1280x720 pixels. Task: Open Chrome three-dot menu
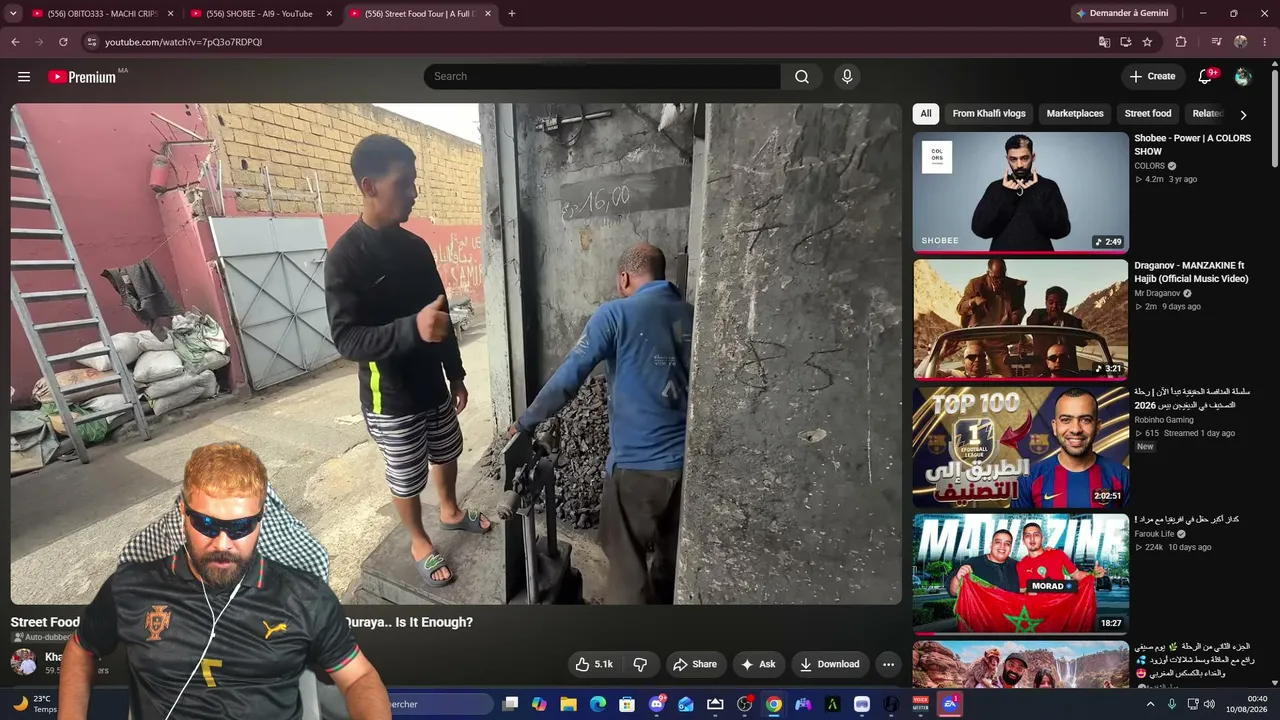[x=1265, y=42]
